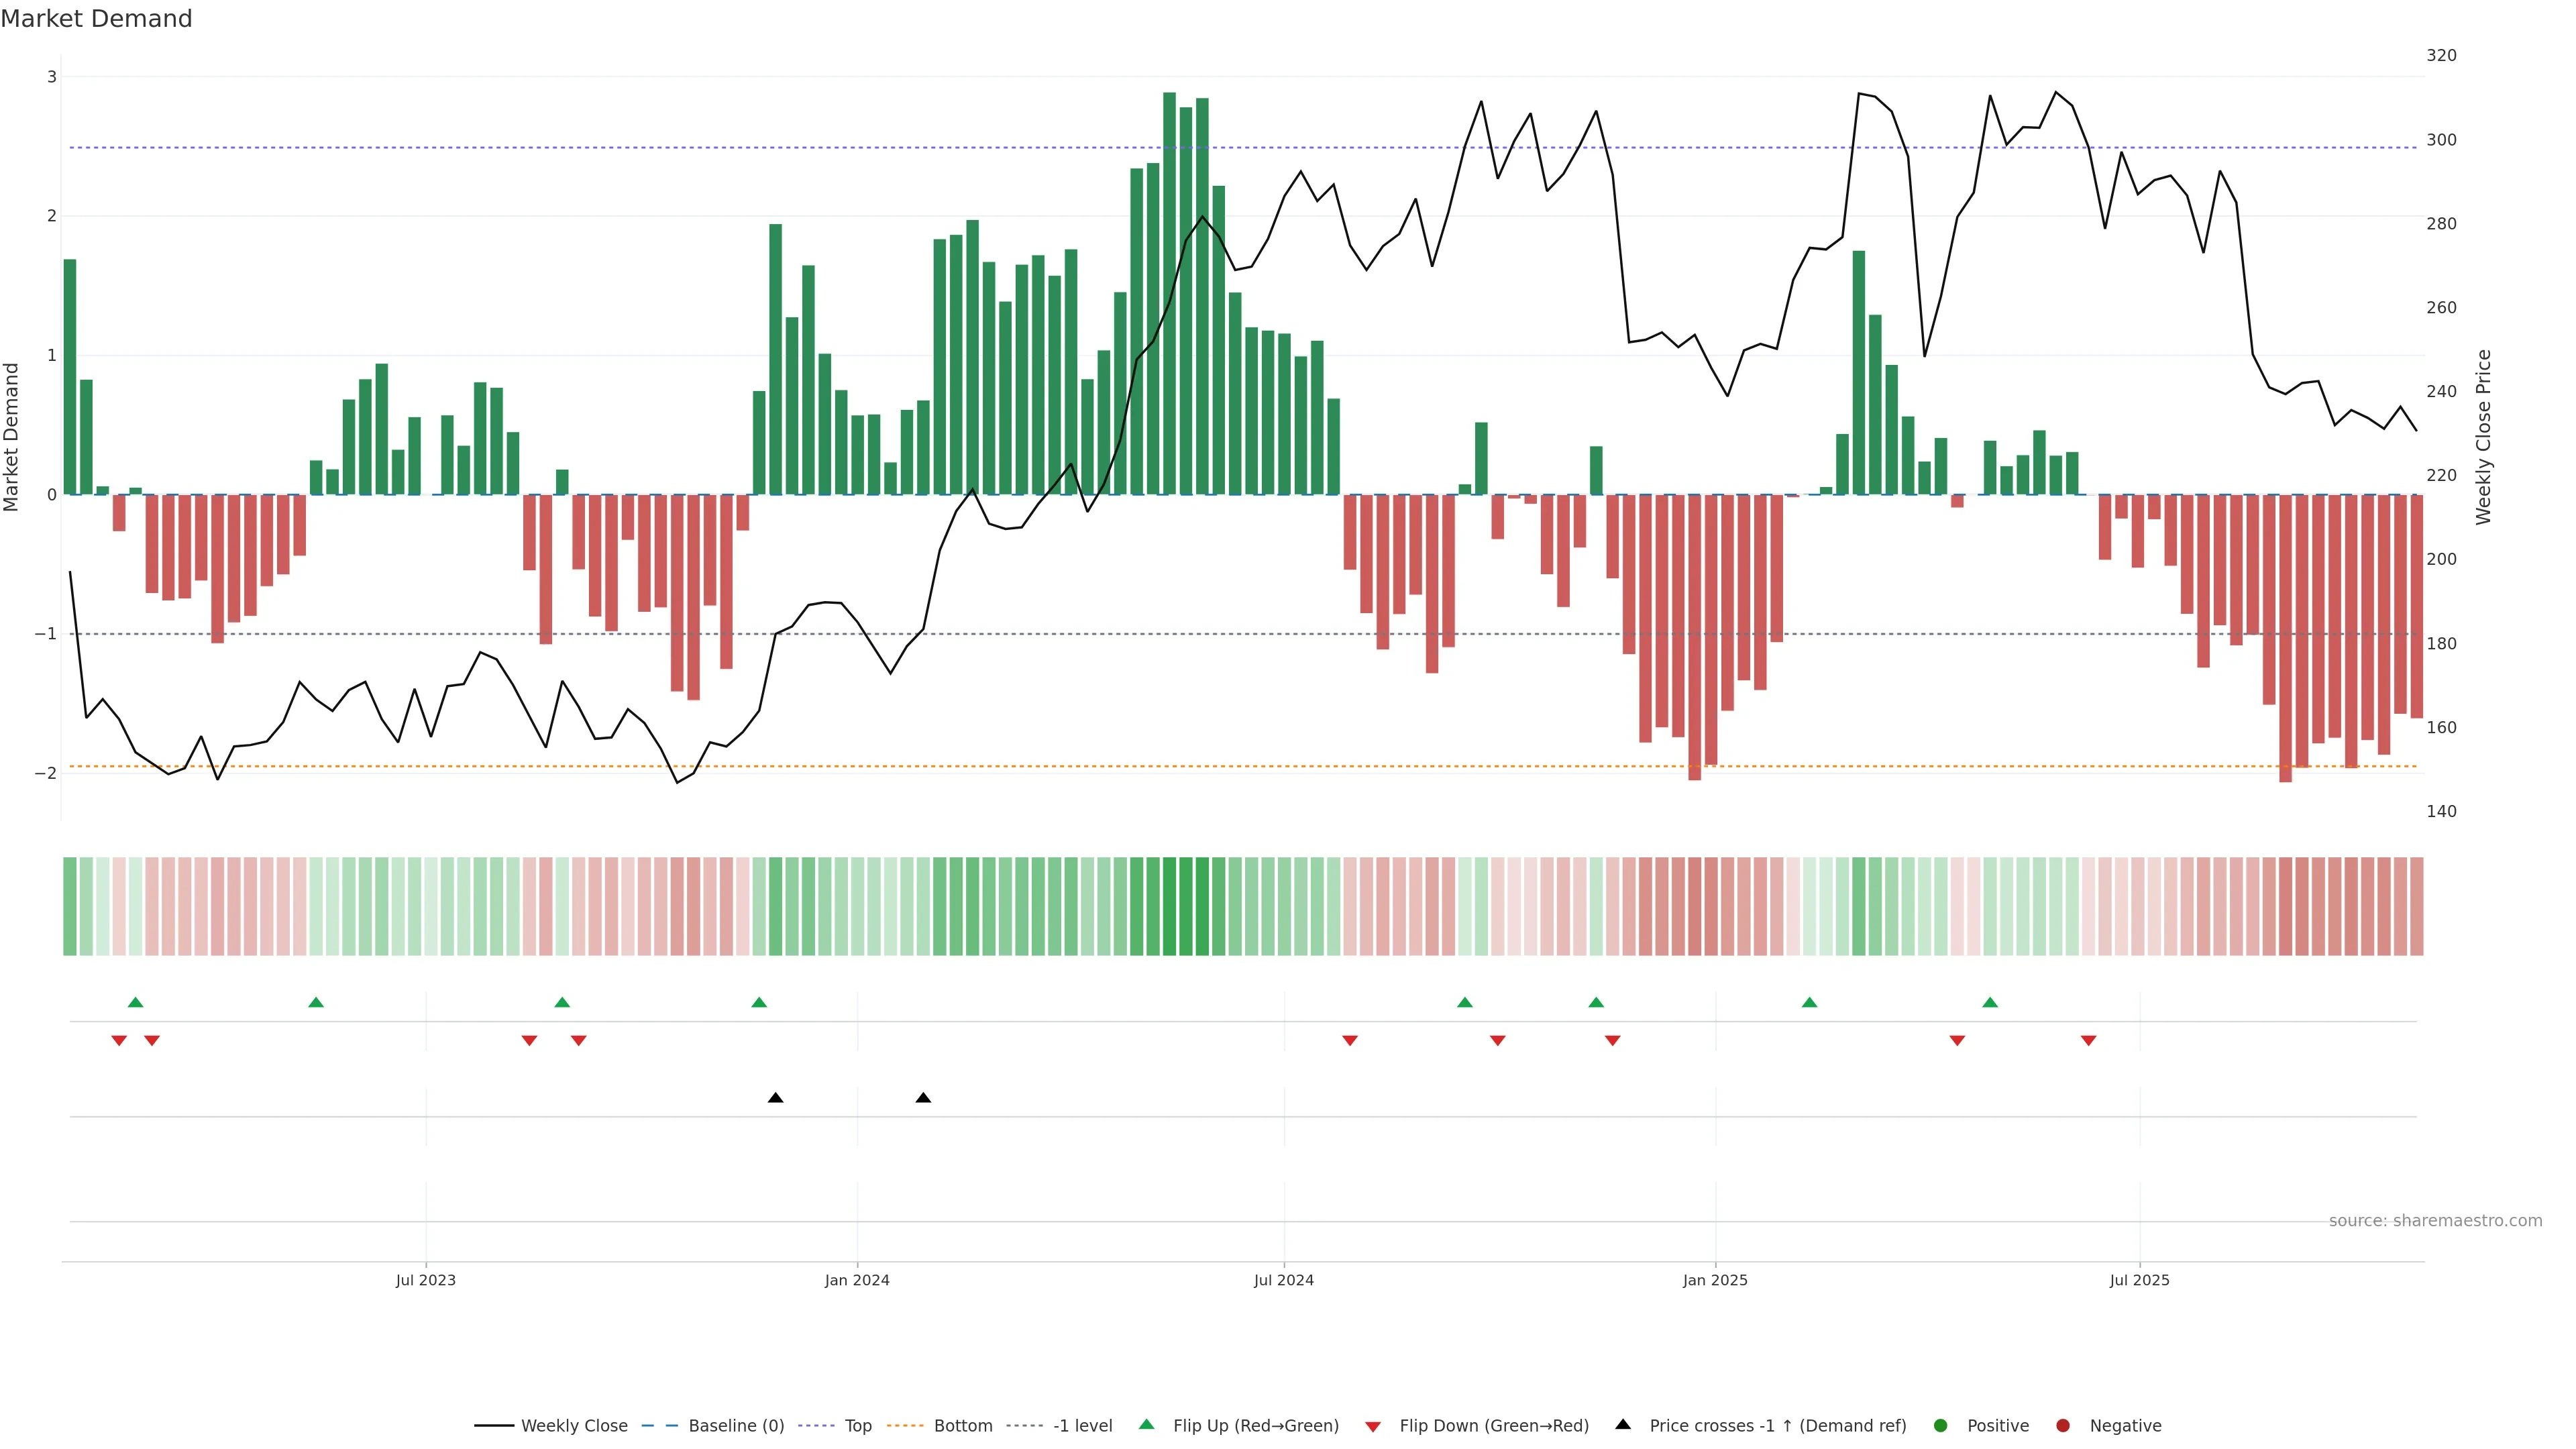Click the -1 level legend entry
This screenshot has width=2576, height=1449.
click(x=1082, y=1425)
